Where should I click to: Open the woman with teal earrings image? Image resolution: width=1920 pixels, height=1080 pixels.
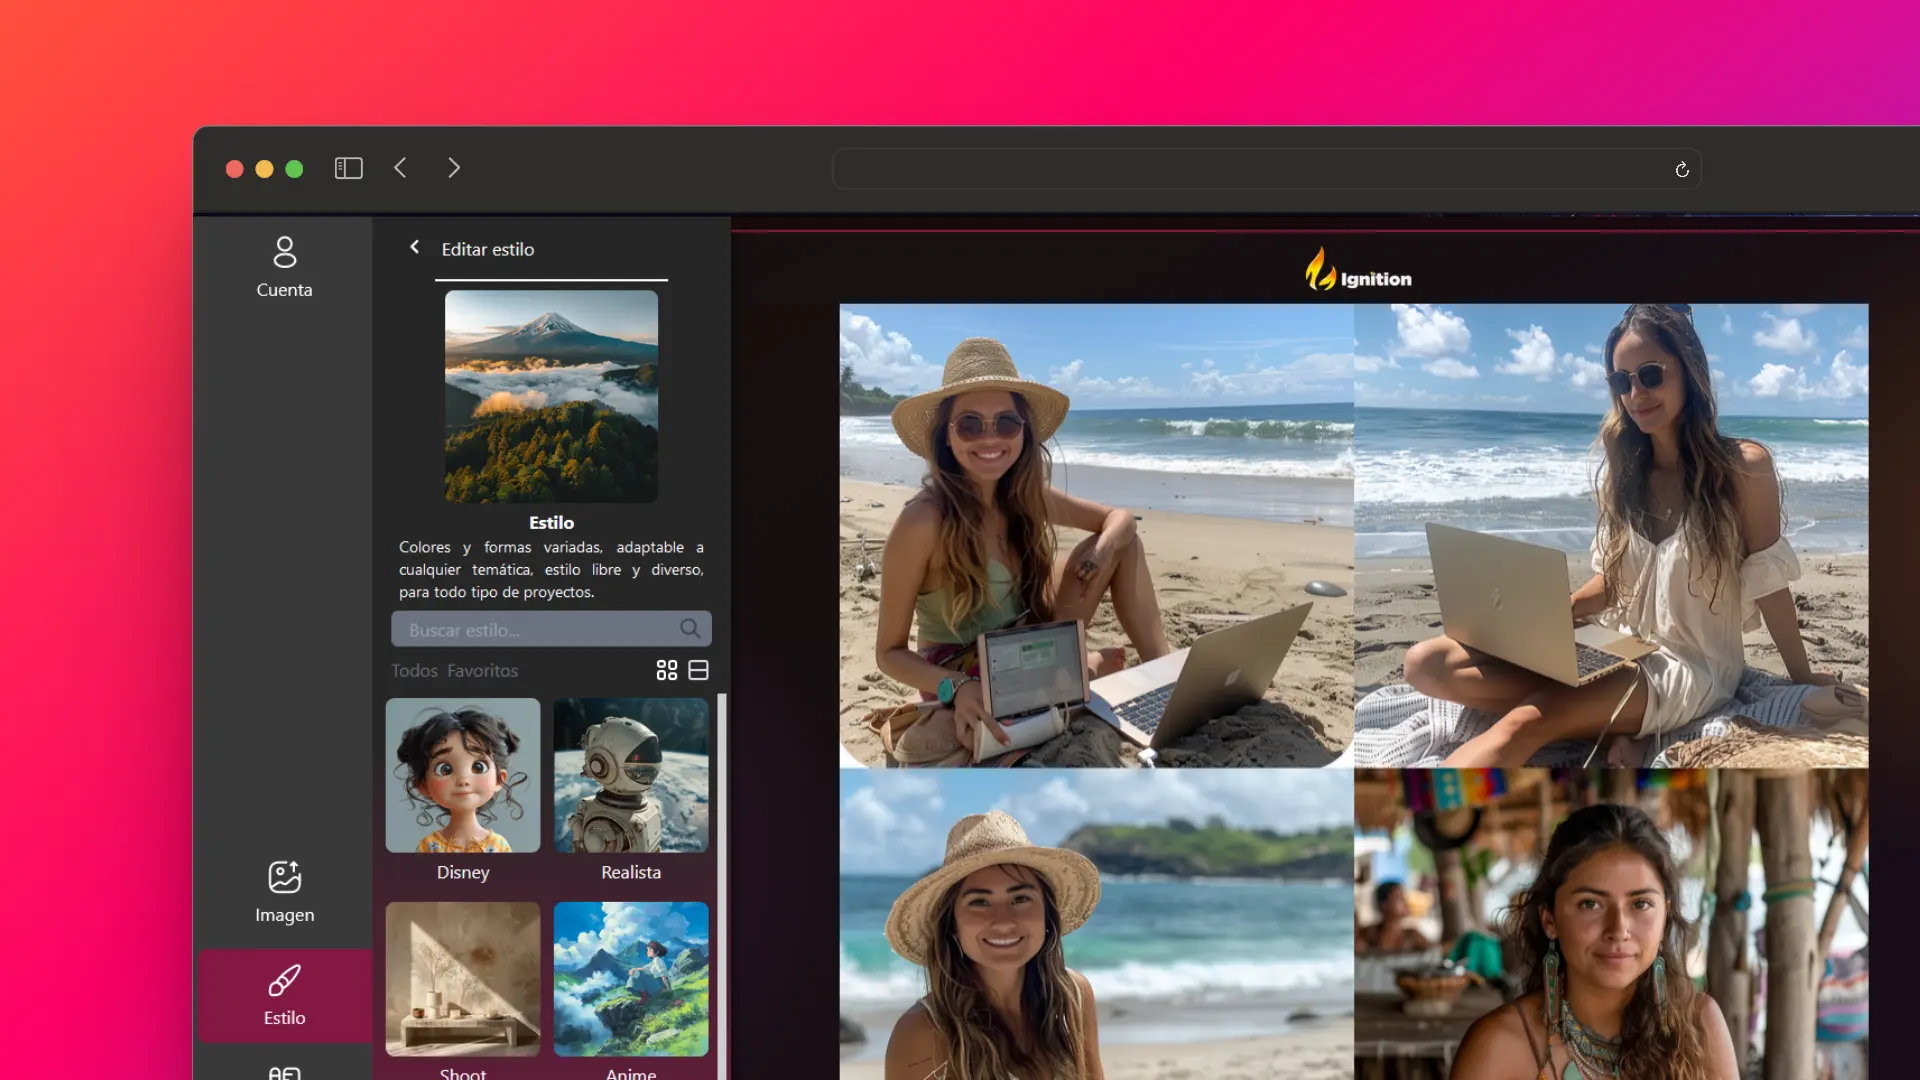click(x=1611, y=924)
